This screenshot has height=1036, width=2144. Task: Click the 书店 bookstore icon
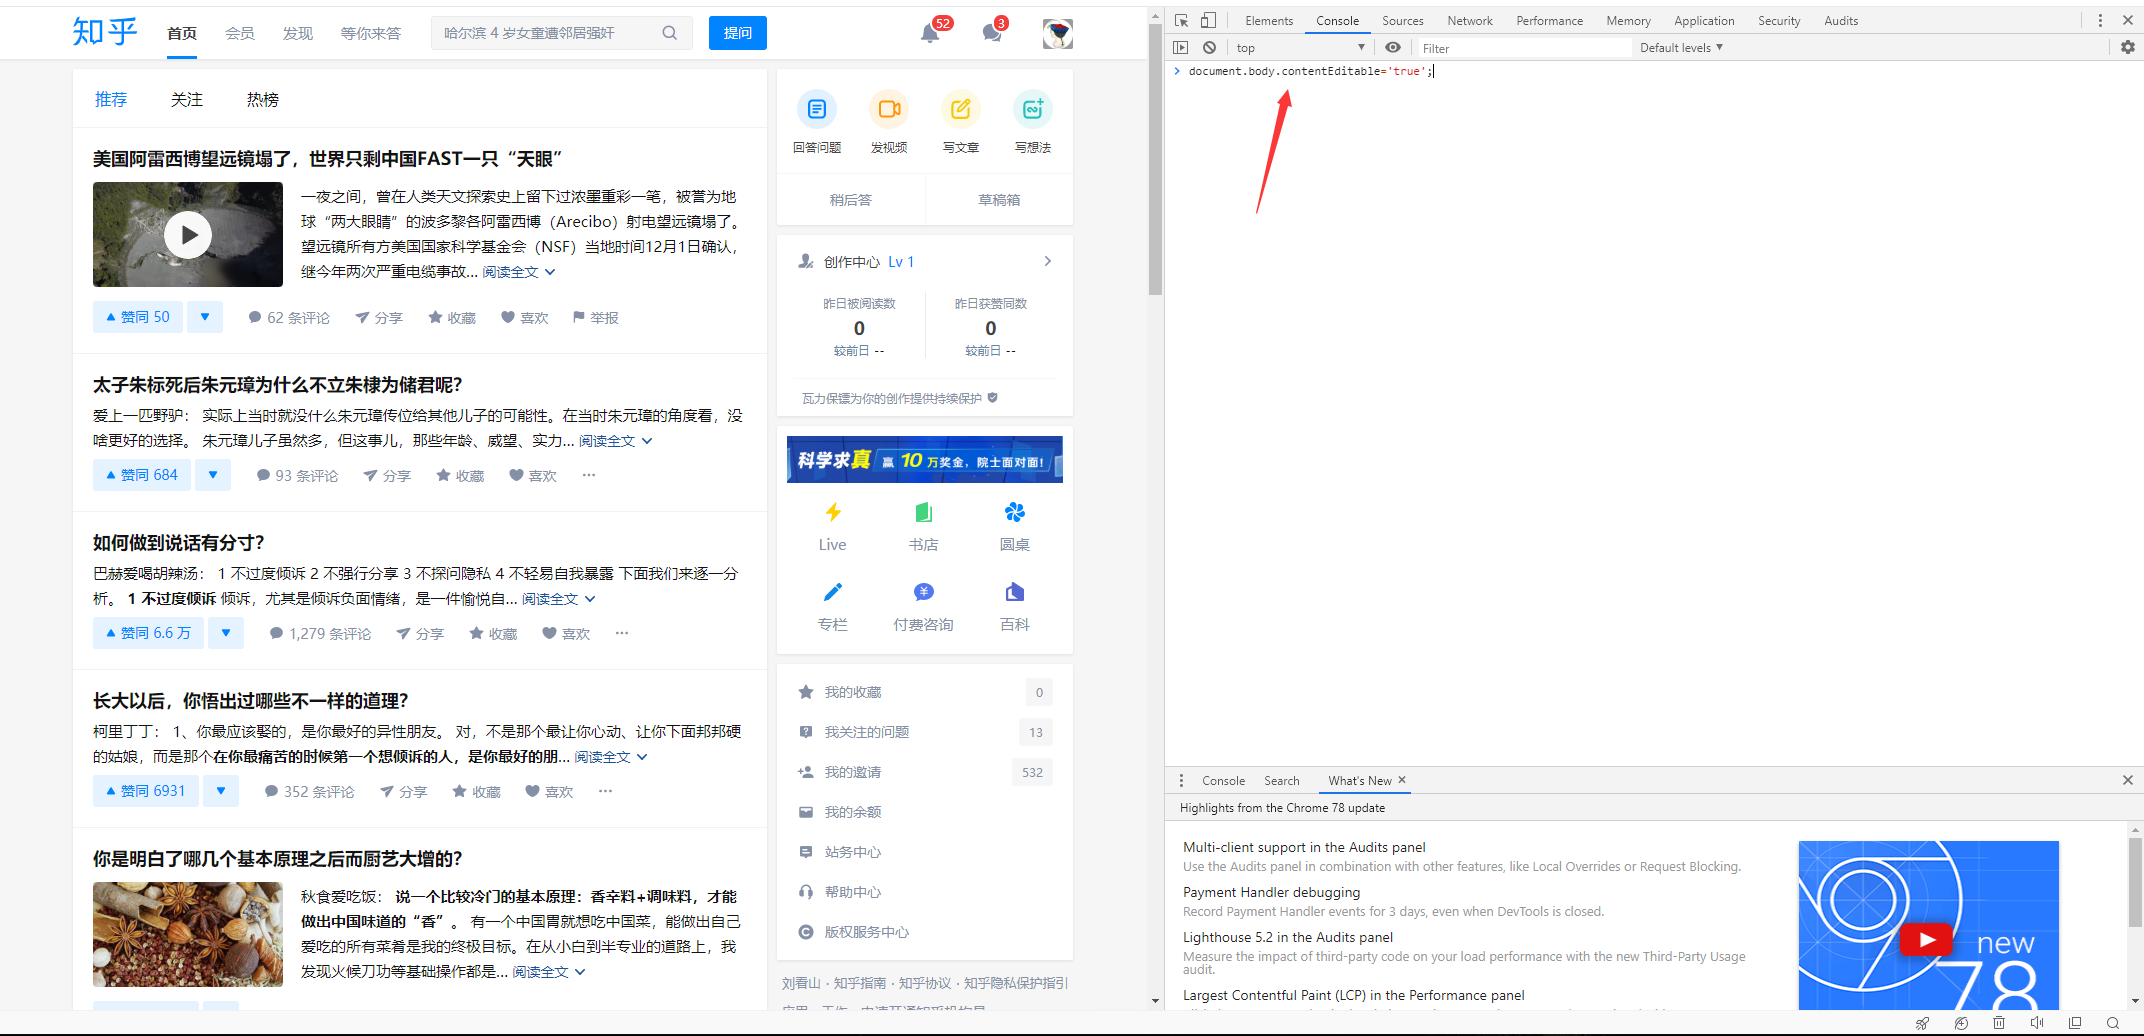coord(923,513)
